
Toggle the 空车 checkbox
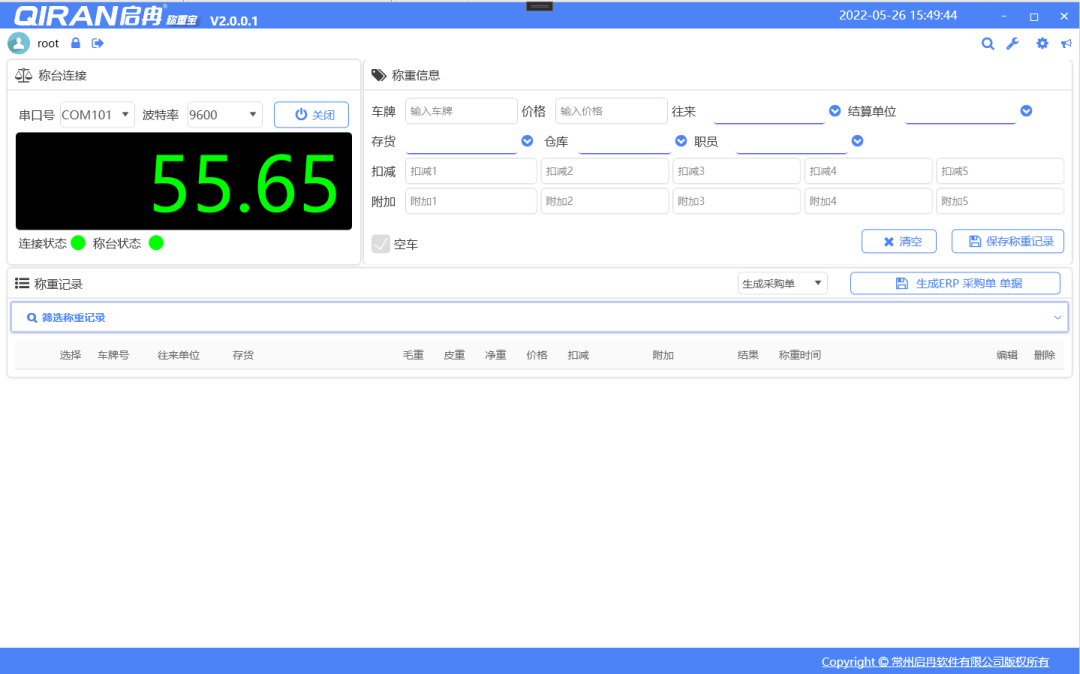(383, 243)
